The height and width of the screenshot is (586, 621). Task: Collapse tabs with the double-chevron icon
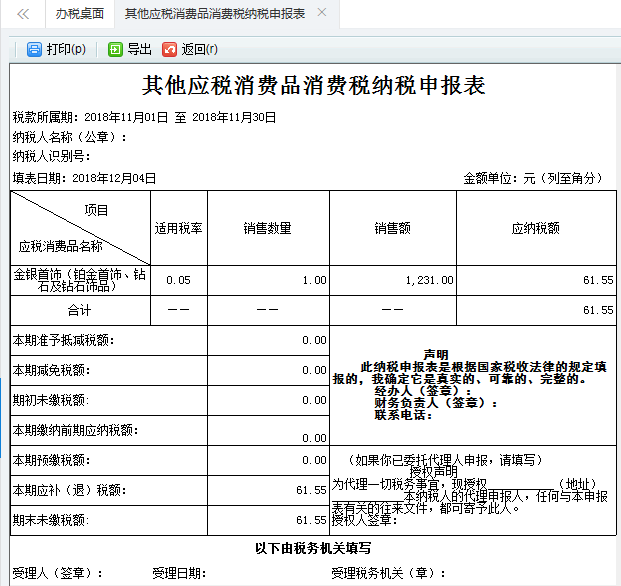23,14
